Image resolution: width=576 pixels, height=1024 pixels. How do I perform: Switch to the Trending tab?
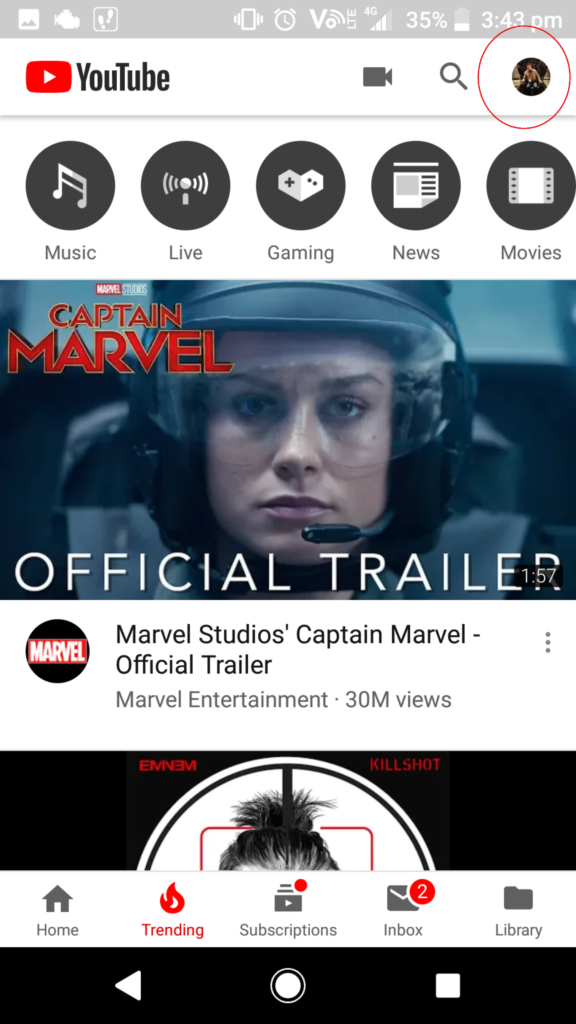point(172,910)
